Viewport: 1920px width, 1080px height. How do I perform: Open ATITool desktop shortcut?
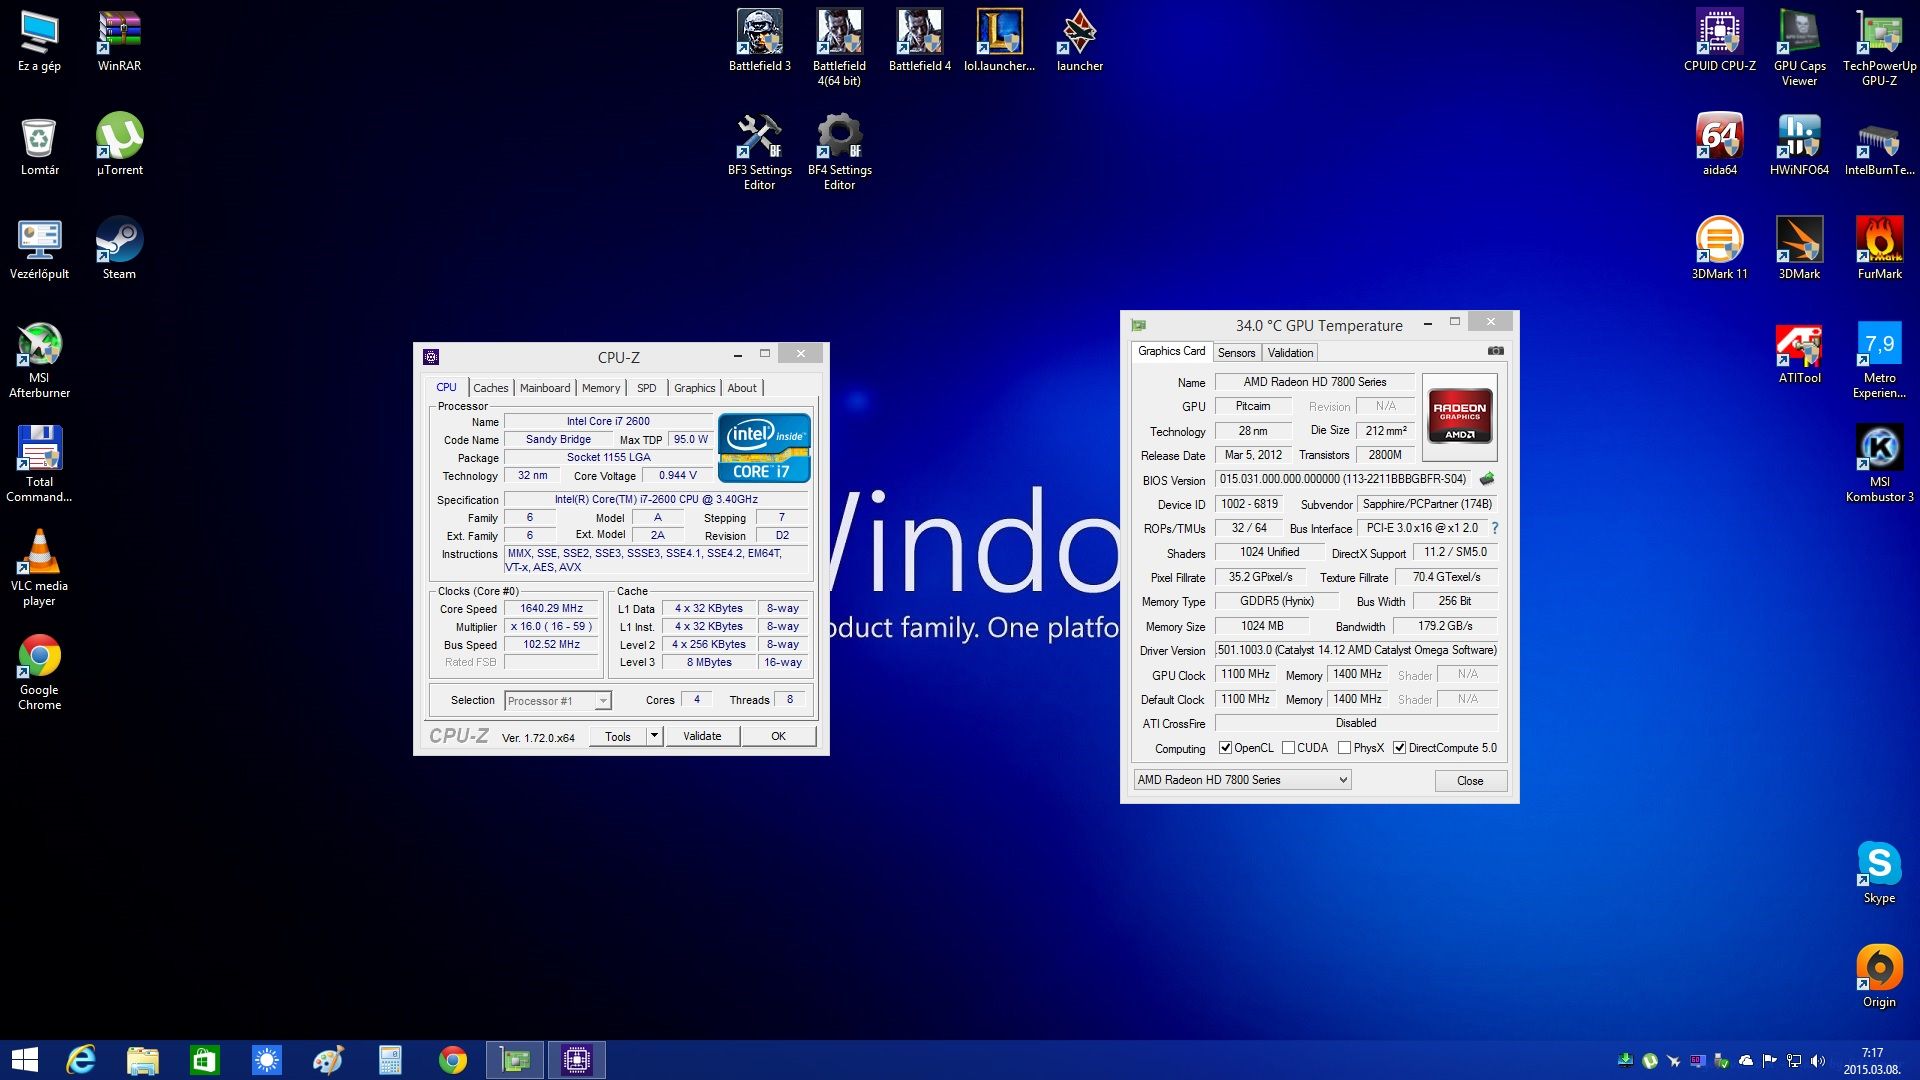[x=1799, y=352]
